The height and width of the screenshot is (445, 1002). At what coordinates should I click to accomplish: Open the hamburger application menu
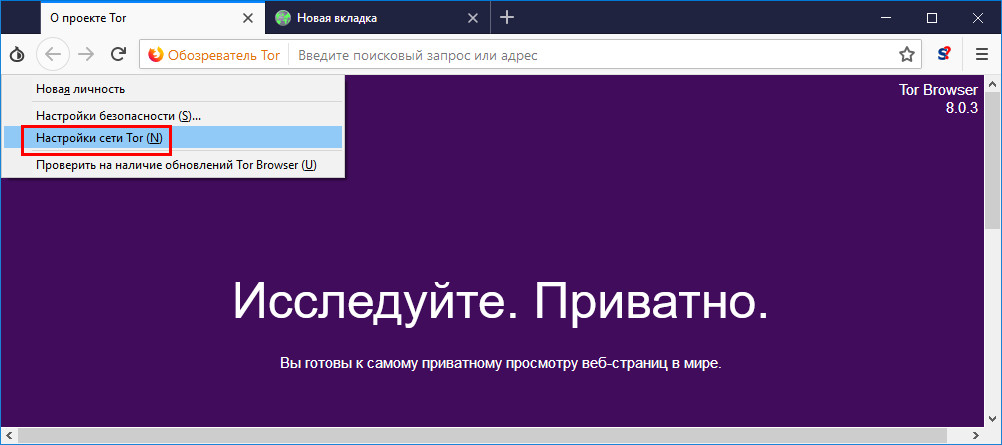point(982,55)
